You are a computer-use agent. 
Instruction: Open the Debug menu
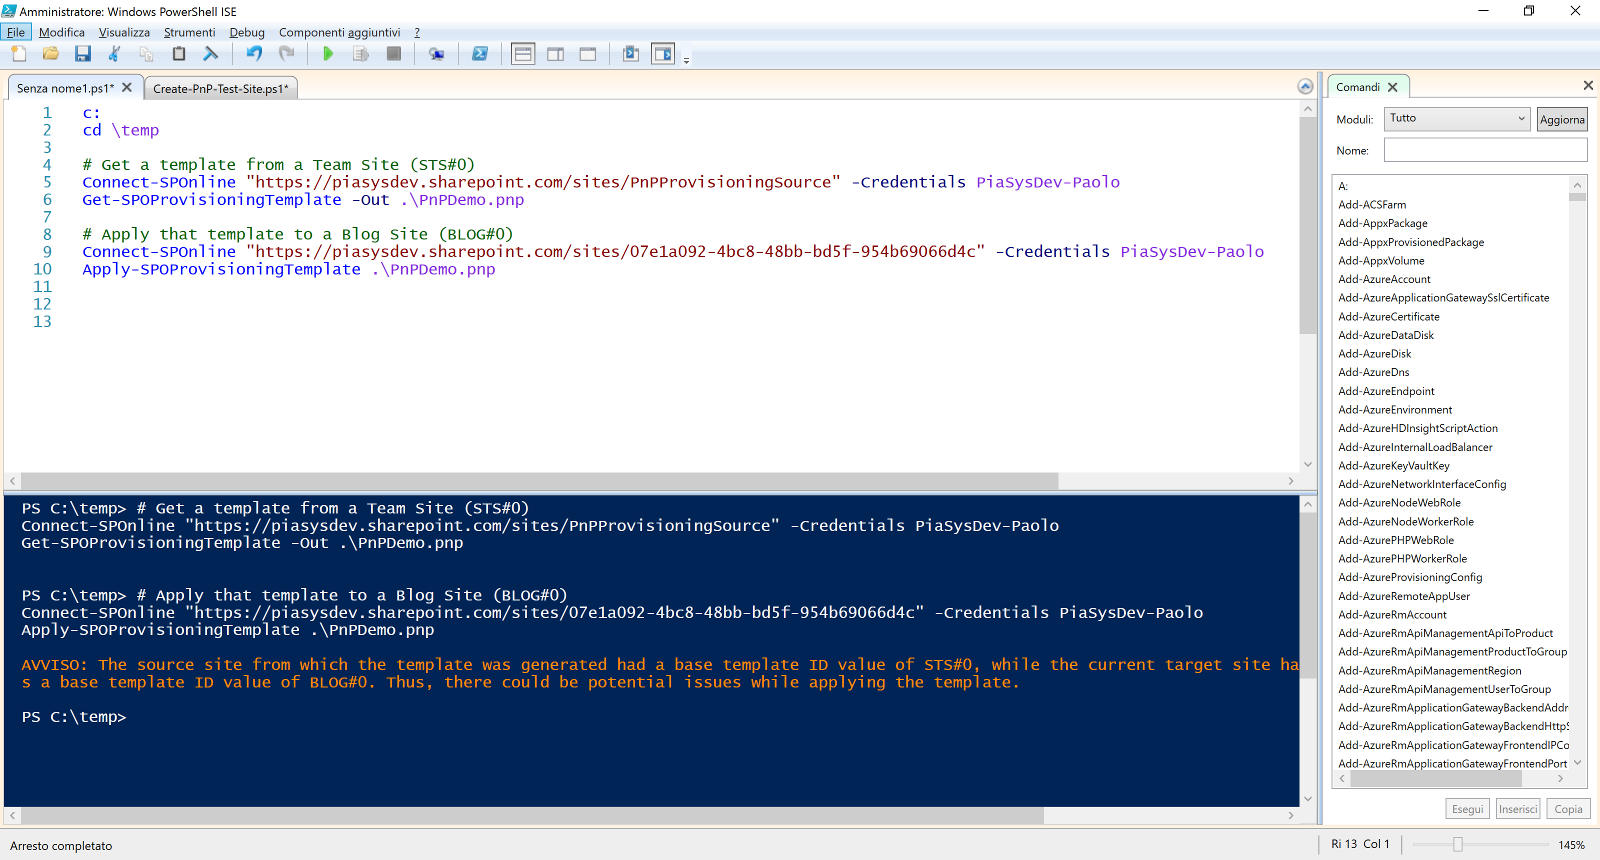[x=247, y=32]
